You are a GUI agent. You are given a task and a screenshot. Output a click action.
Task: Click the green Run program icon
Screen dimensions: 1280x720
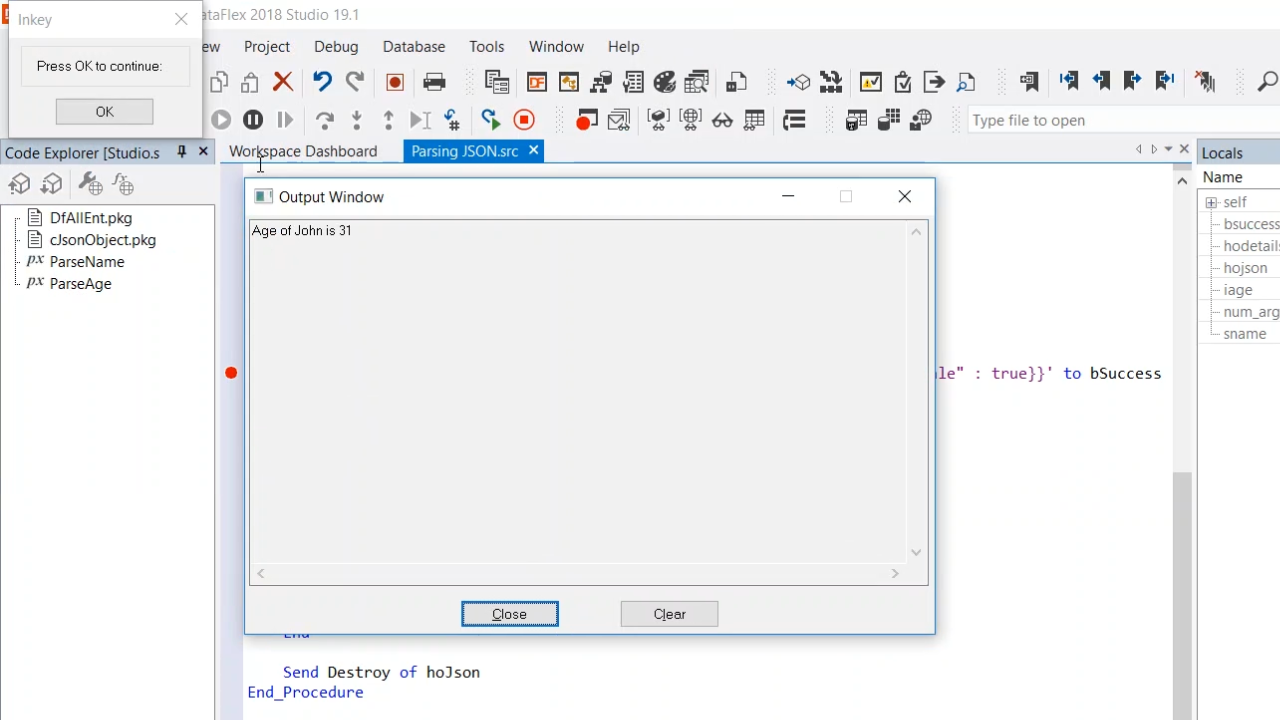pos(490,120)
